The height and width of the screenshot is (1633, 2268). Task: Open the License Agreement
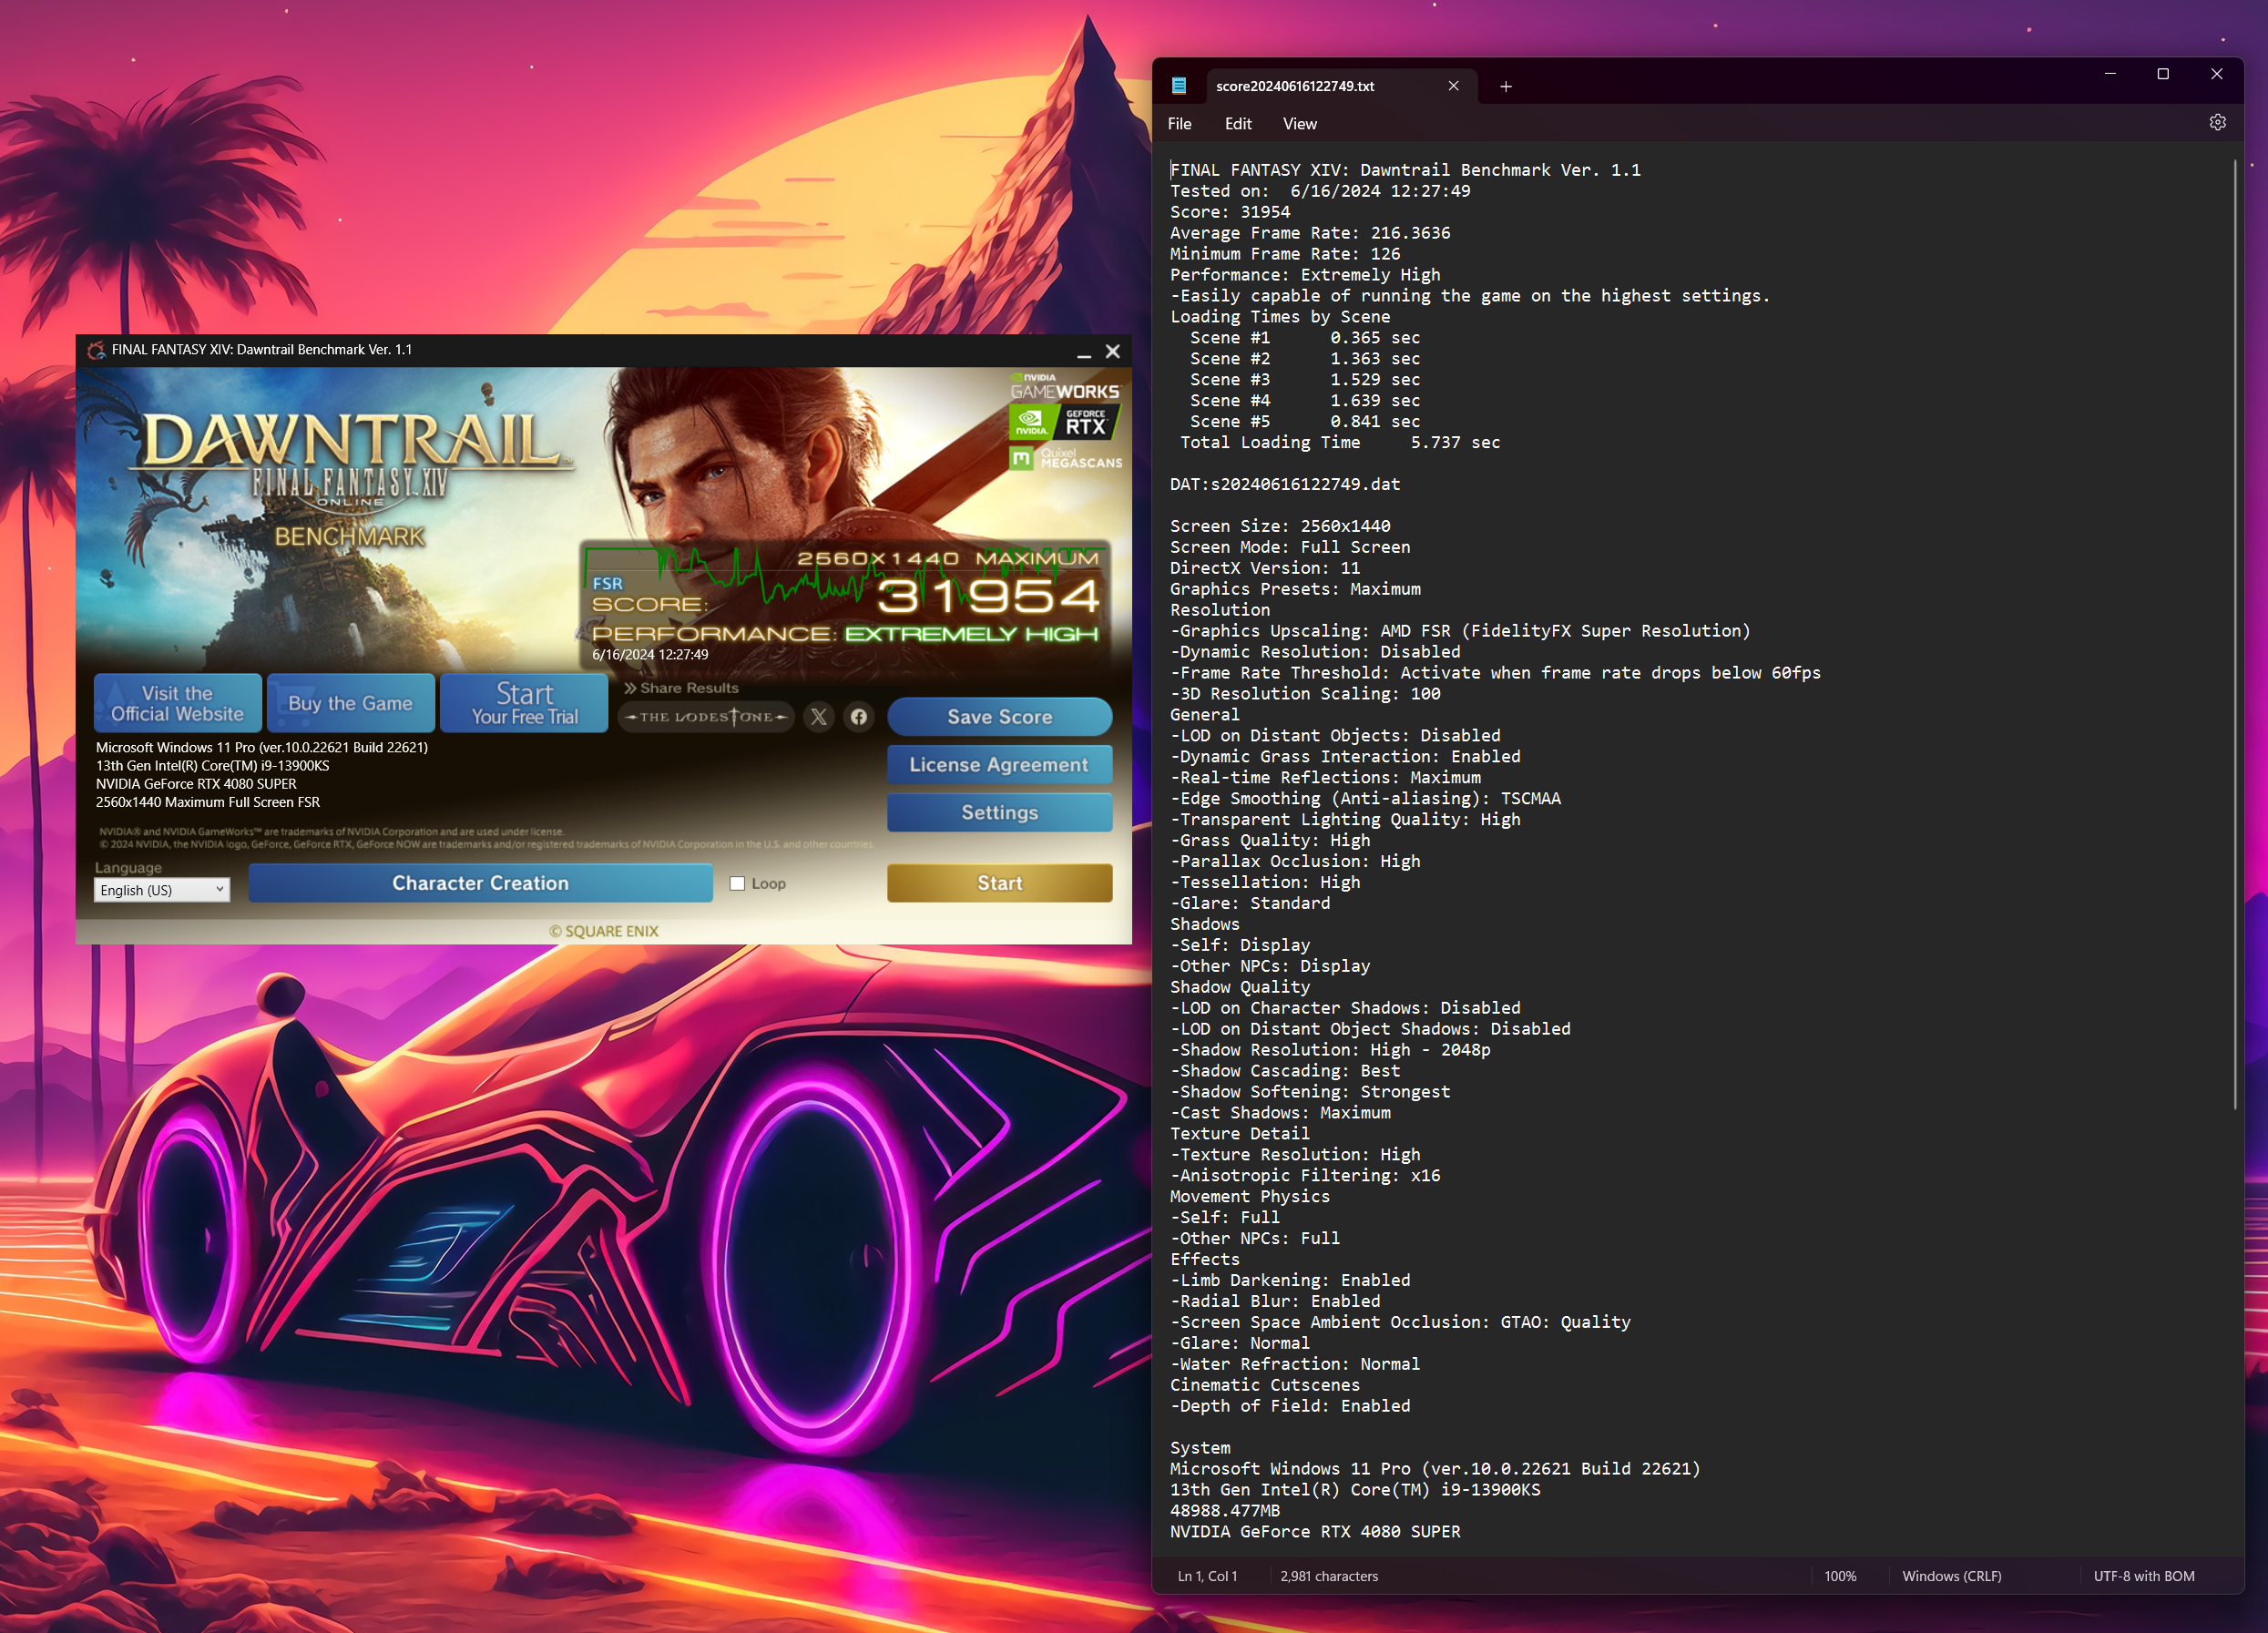[999, 765]
